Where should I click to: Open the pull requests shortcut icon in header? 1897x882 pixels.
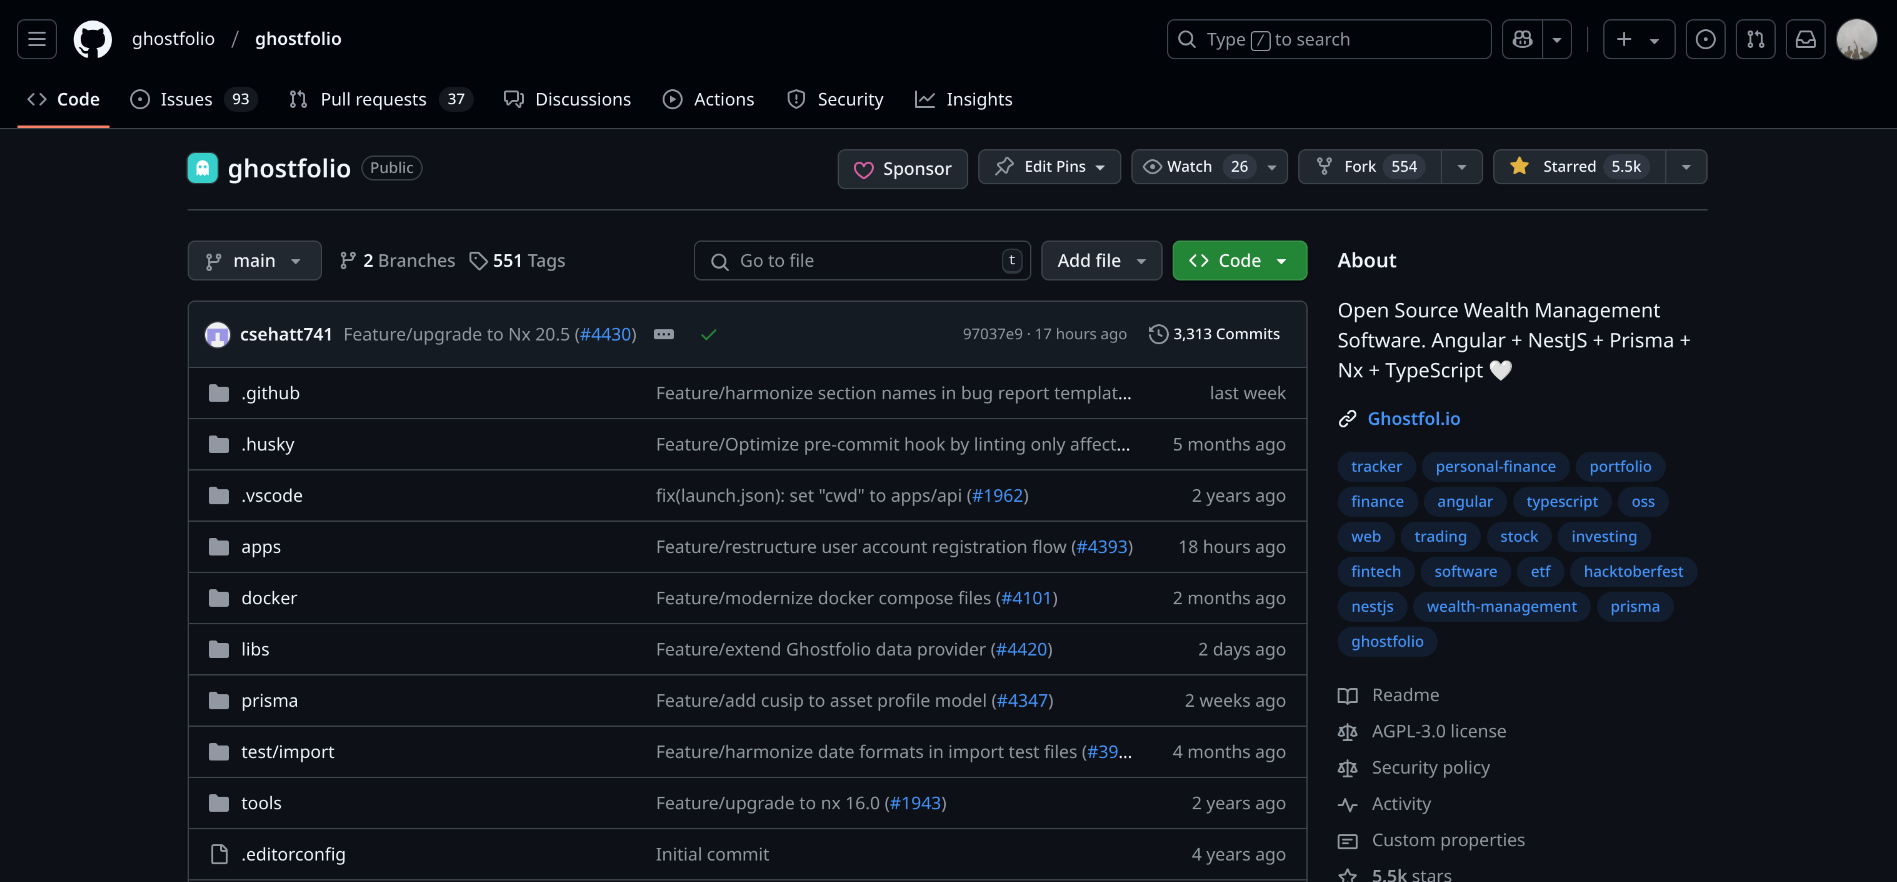[1756, 39]
